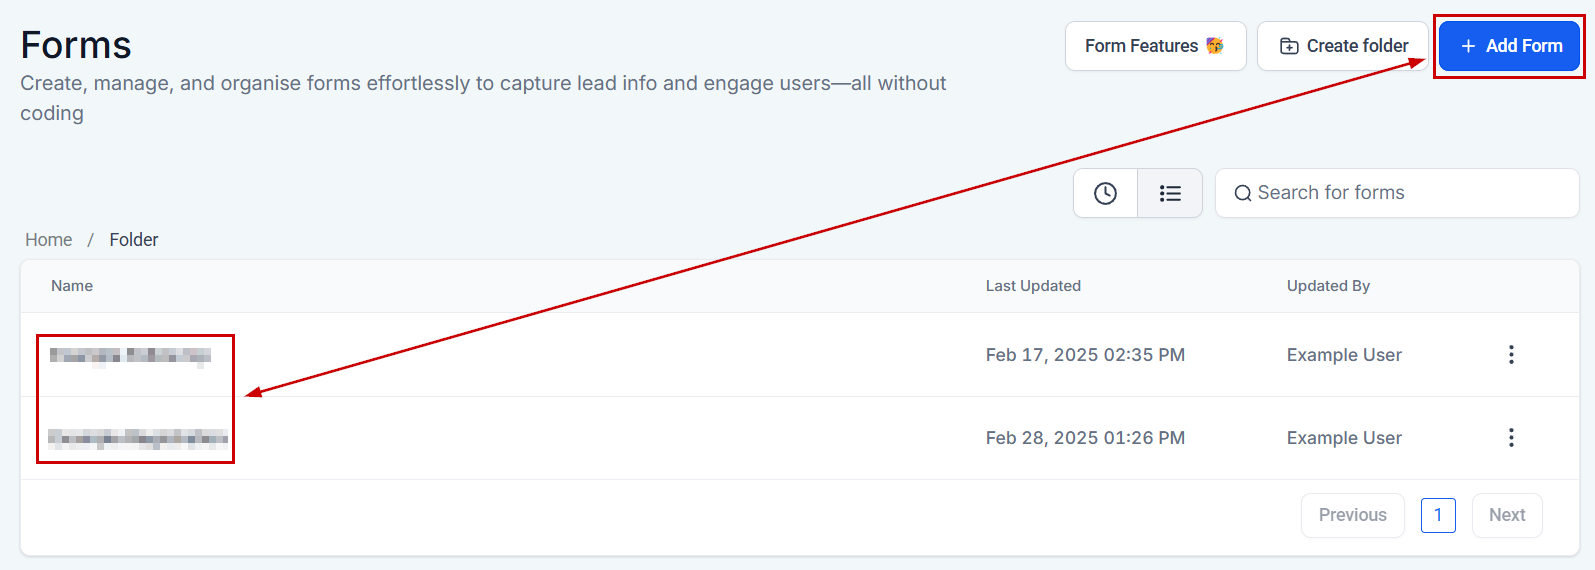
Task: Open the Form Features button
Action: pyautogui.click(x=1155, y=46)
